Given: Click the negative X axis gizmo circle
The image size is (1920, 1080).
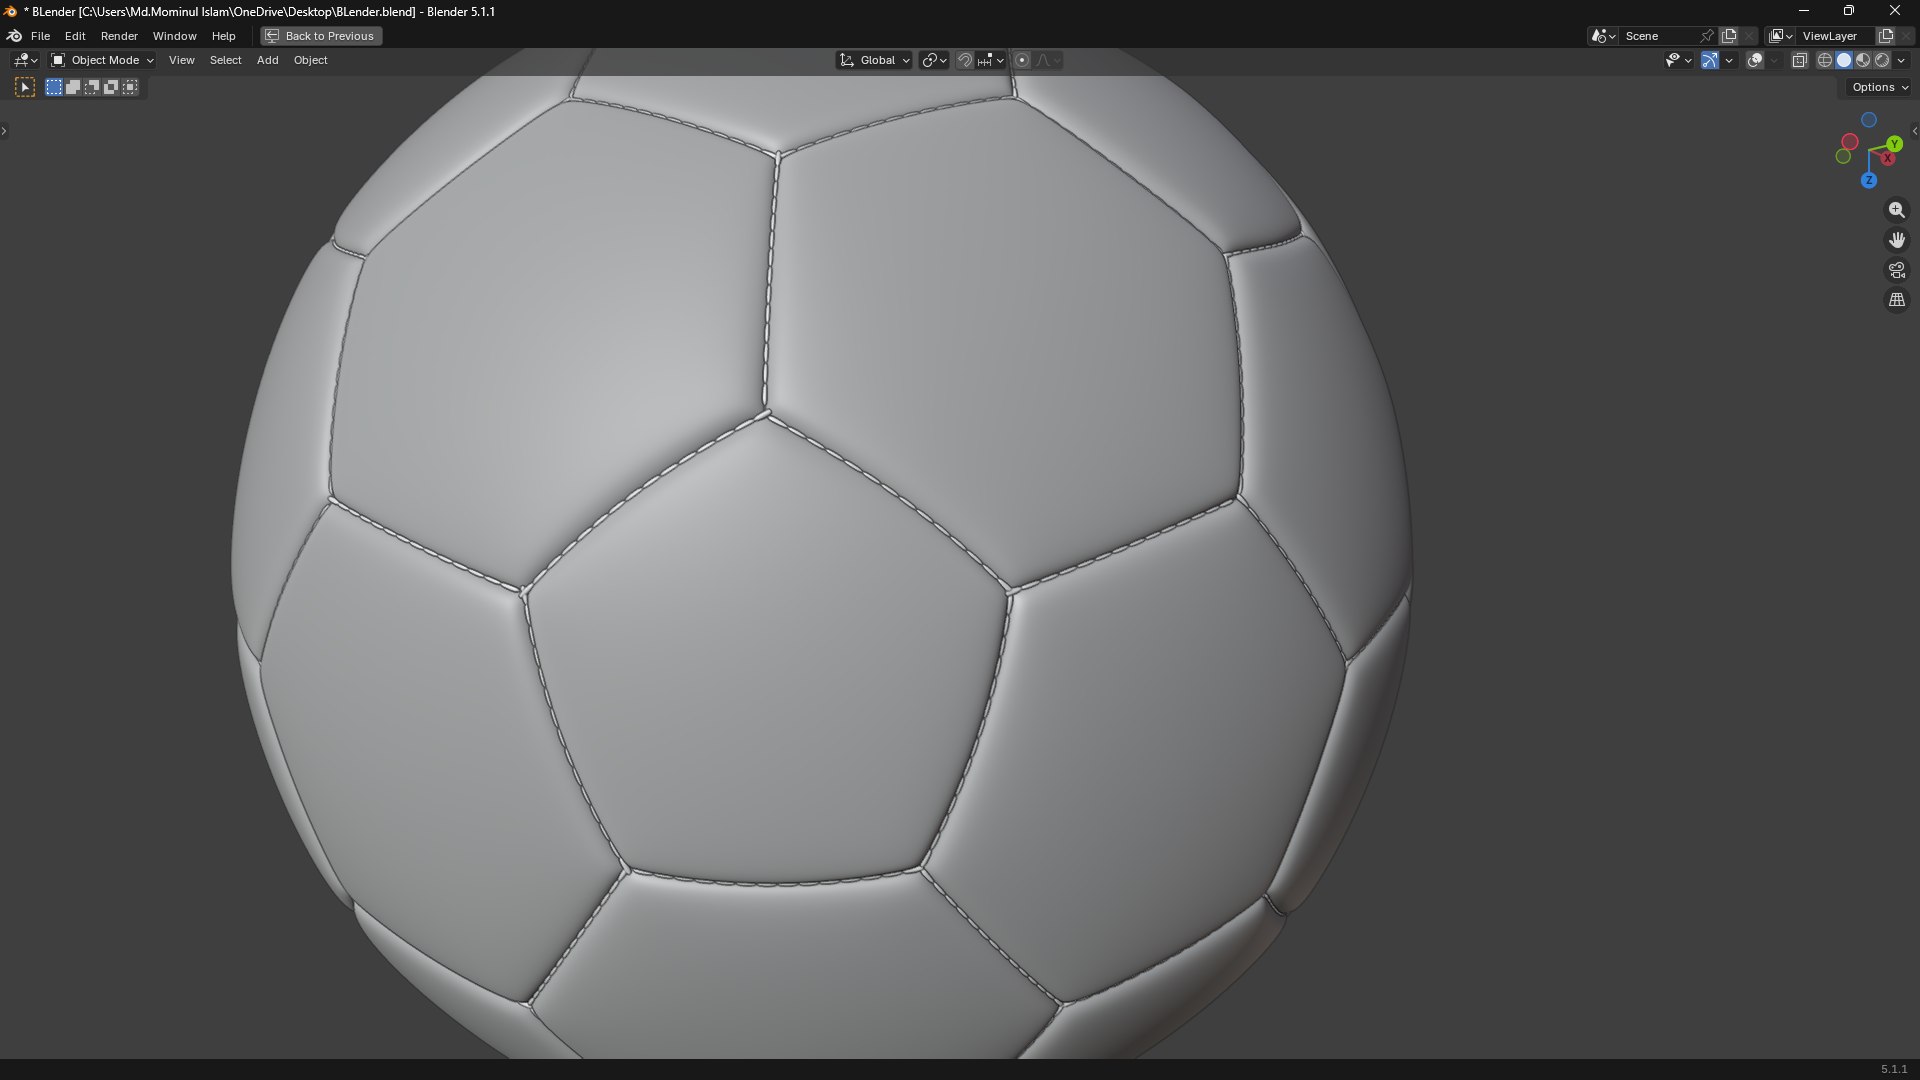Looking at the screenshot, I should click(1850, 142).
